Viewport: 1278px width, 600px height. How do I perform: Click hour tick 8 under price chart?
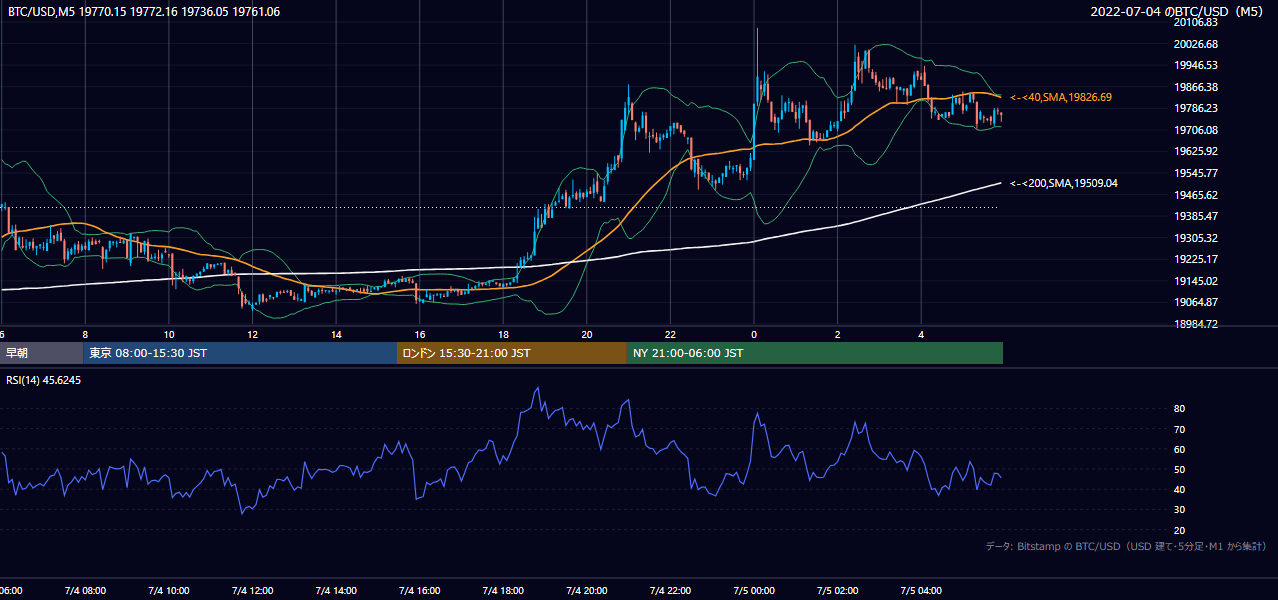pyautogui.click(x=85, y=335)
